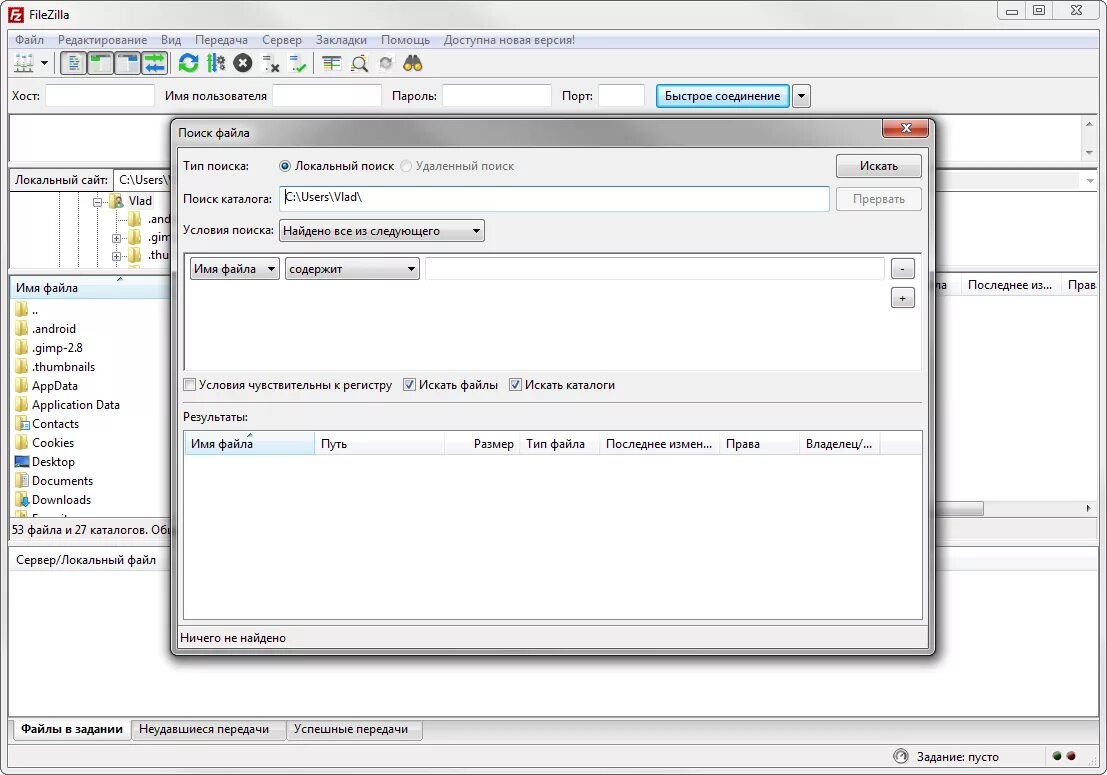Open the Site Manager
Viewport: 1107px width, 775px height.
[x=22, y=63]
